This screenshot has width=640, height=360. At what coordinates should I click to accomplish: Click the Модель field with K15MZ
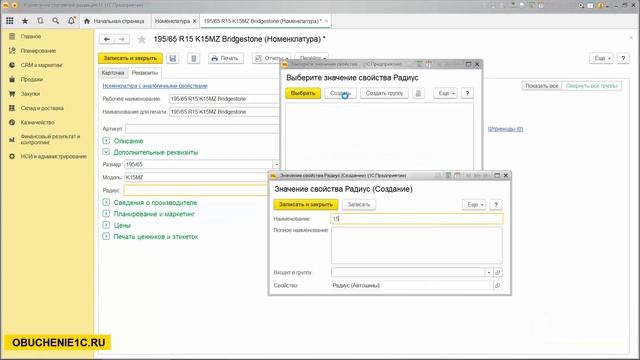(196, 178)
